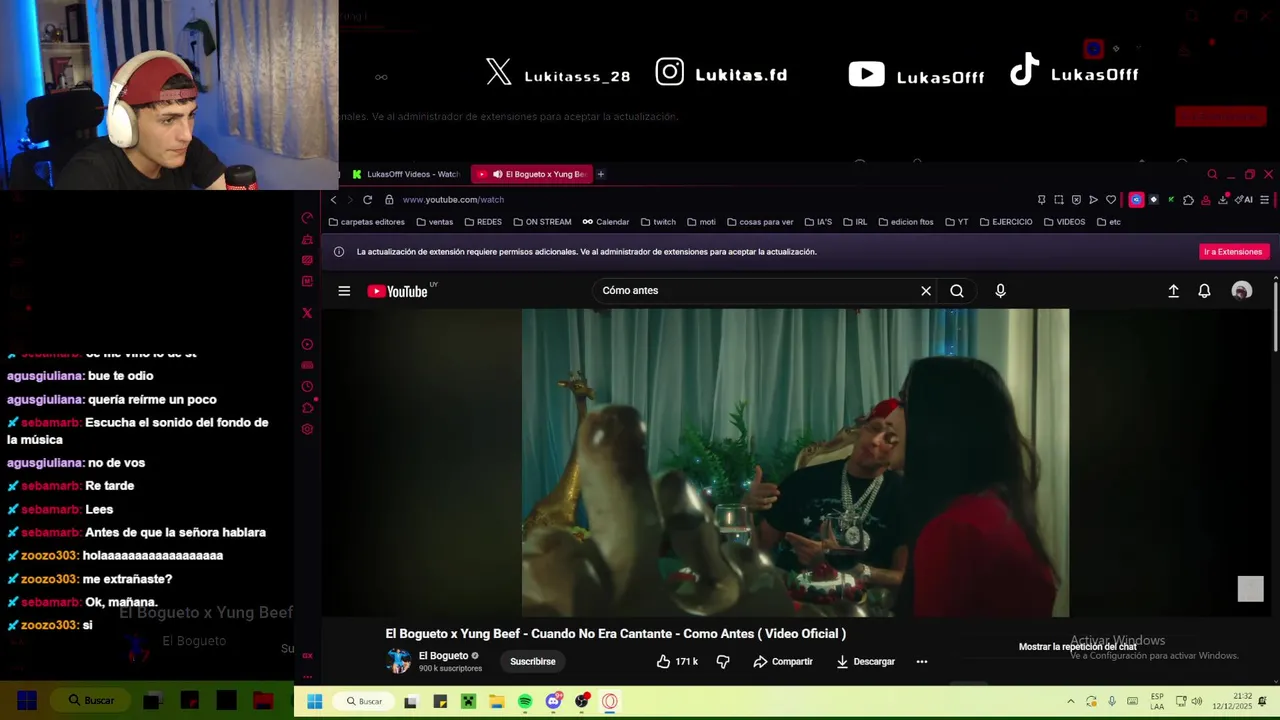This screenshot has width=1280, height=720.
Task: Reload the YouTube page
Action: 368,200
